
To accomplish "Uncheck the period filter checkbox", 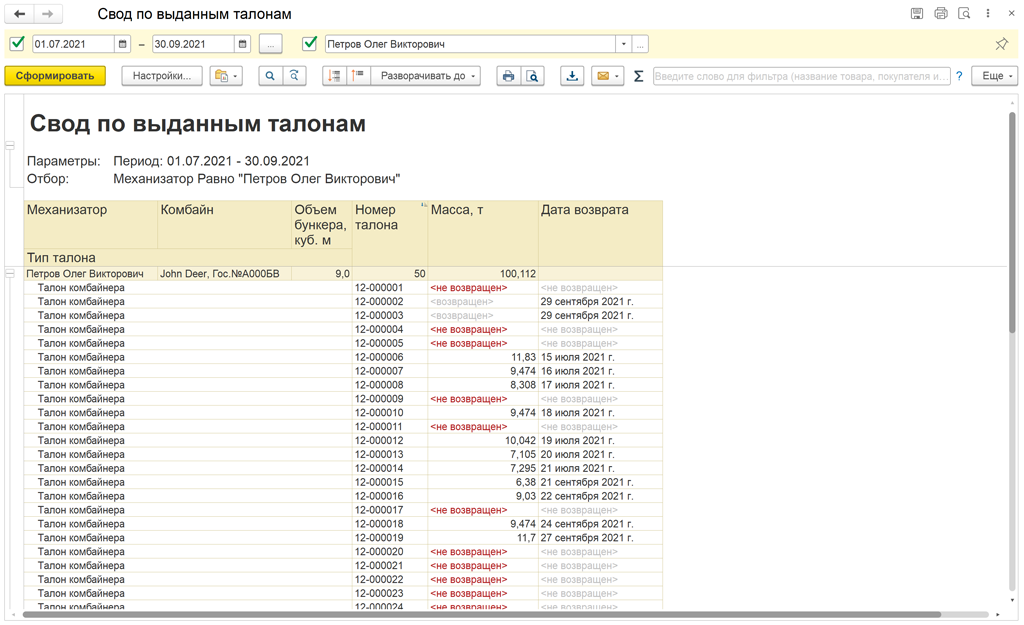I will pyautogui.click(x=17, y=44).
